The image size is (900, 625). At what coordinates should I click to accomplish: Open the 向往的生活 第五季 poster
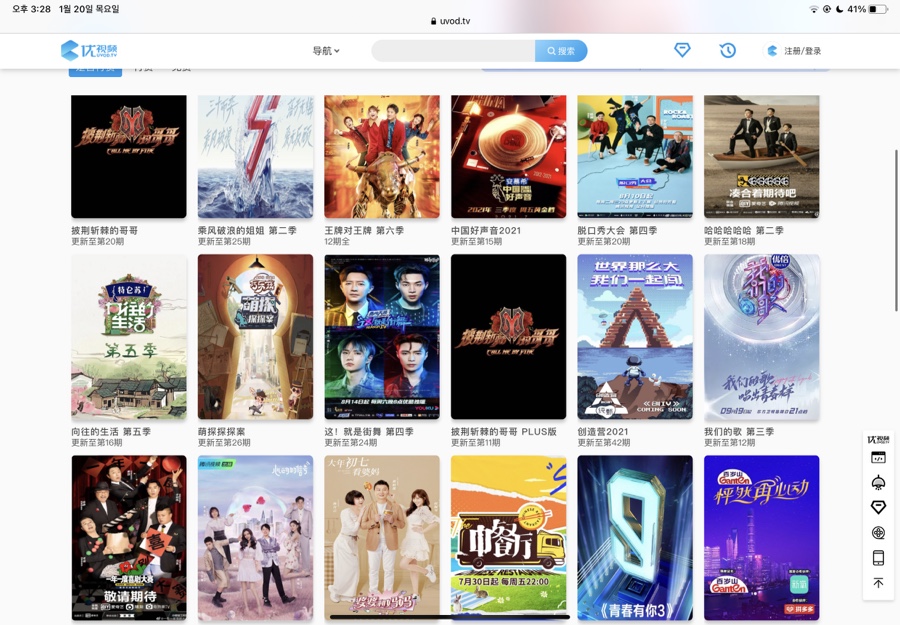pos(129,337)
